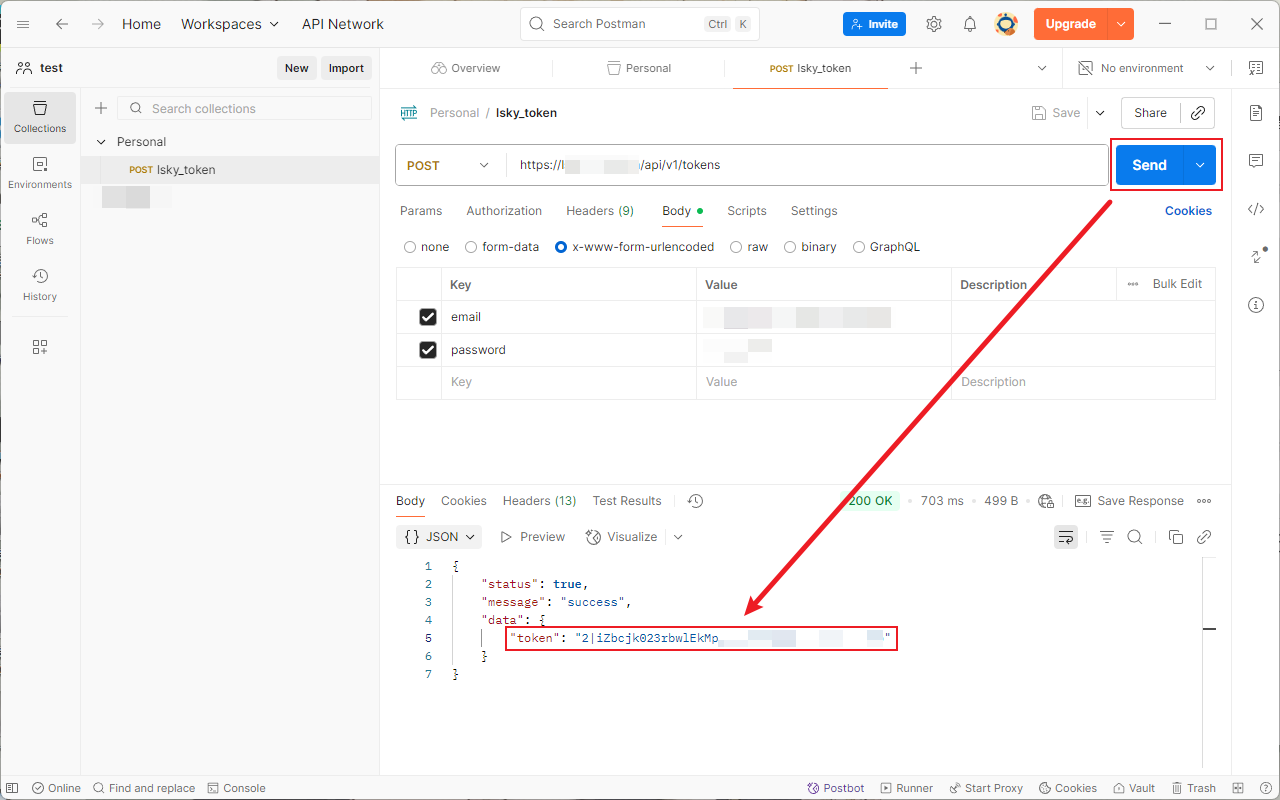Click the Import button
Screen dimensions: 1280x800
coord(346,68)
